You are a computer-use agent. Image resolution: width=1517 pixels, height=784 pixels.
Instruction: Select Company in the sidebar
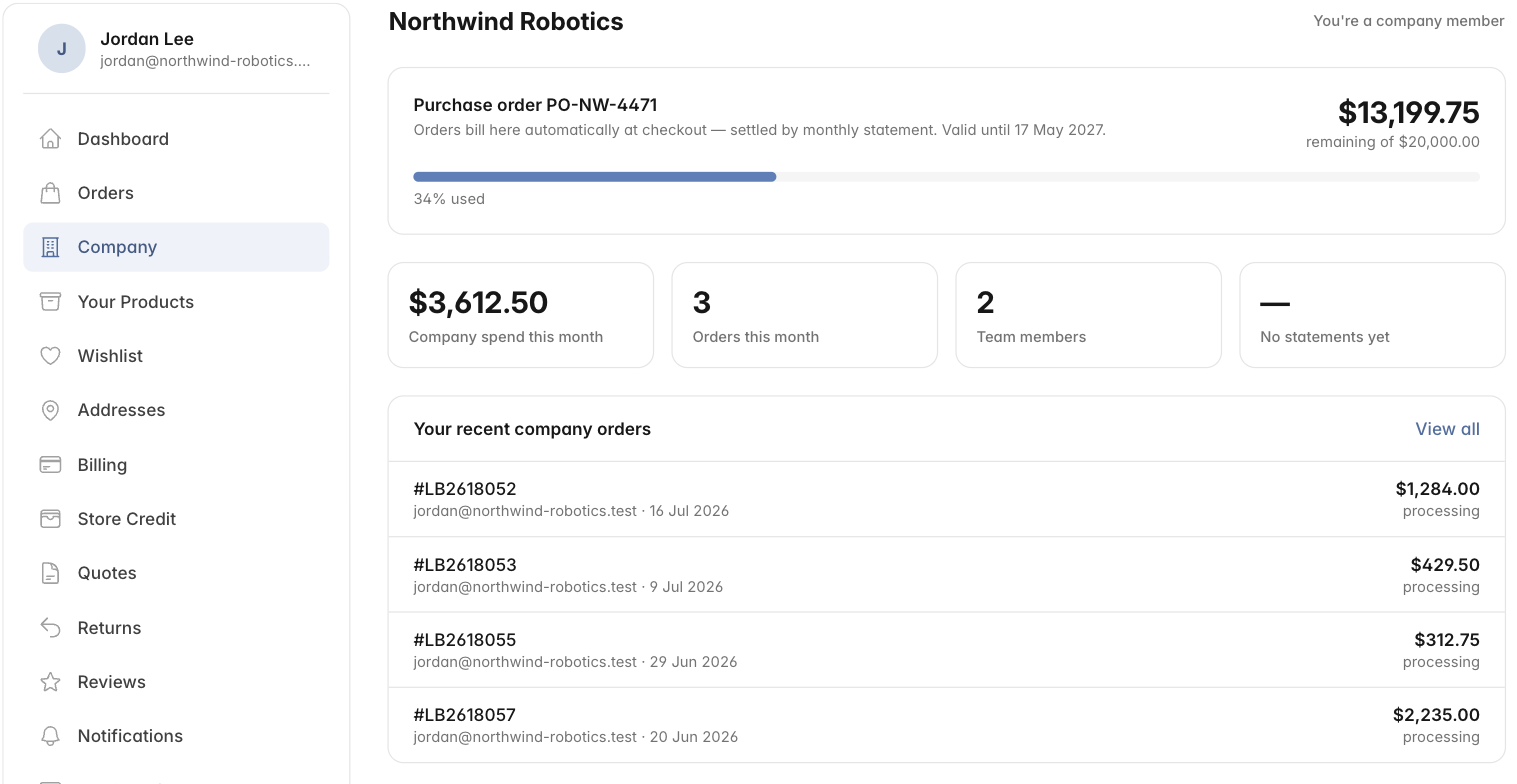(x=176, y=247)
